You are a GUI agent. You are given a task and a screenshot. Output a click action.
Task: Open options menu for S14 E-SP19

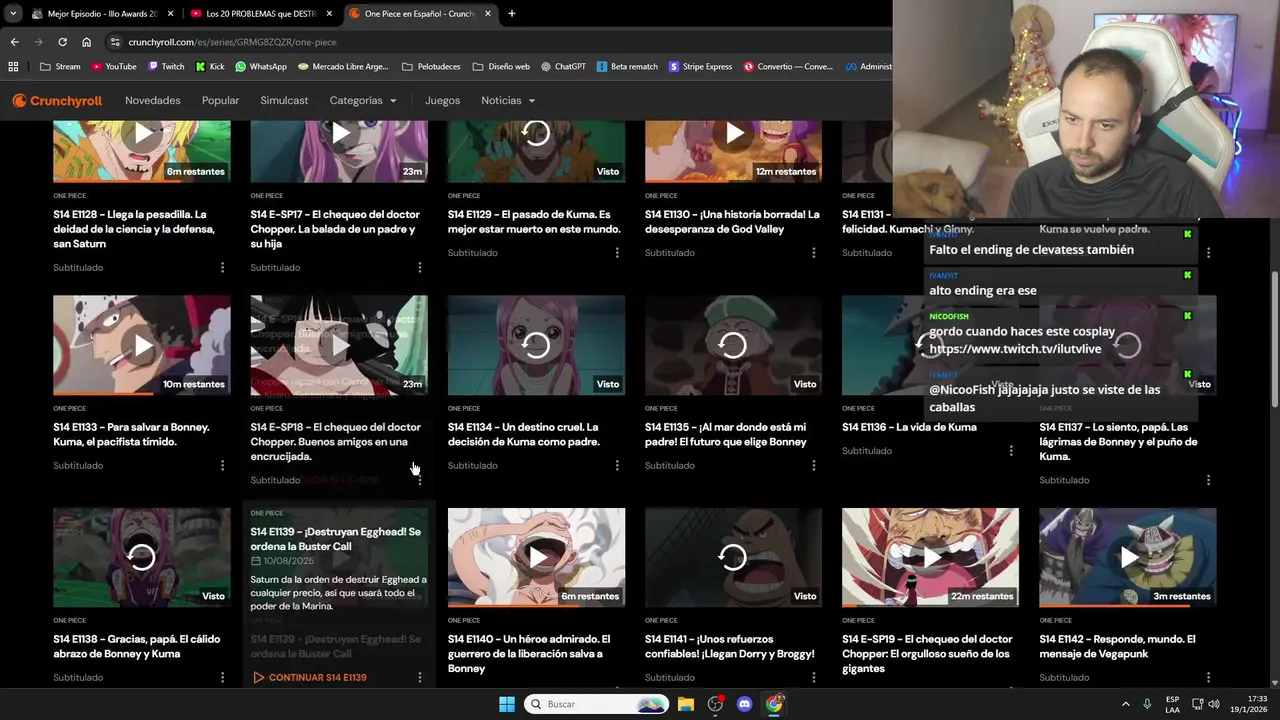coord(1010,689)
